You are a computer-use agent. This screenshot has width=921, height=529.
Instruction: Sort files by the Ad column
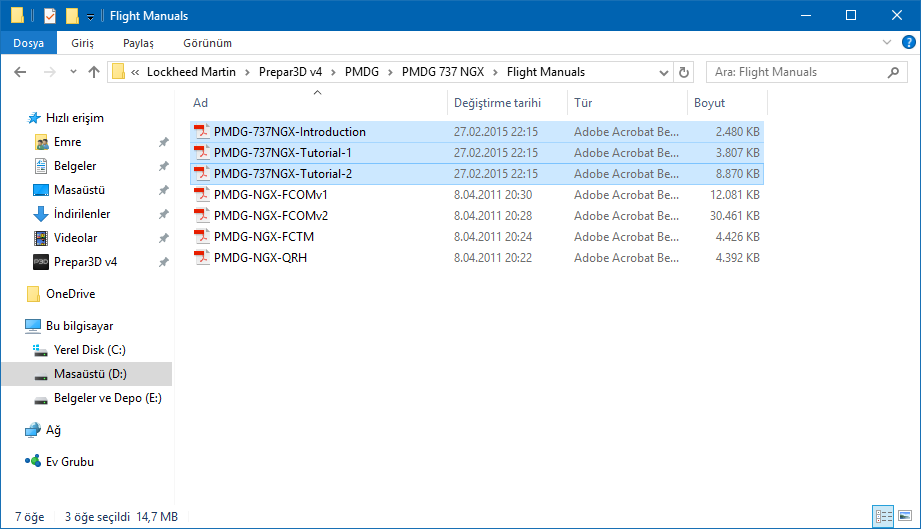tap(317, 103)
